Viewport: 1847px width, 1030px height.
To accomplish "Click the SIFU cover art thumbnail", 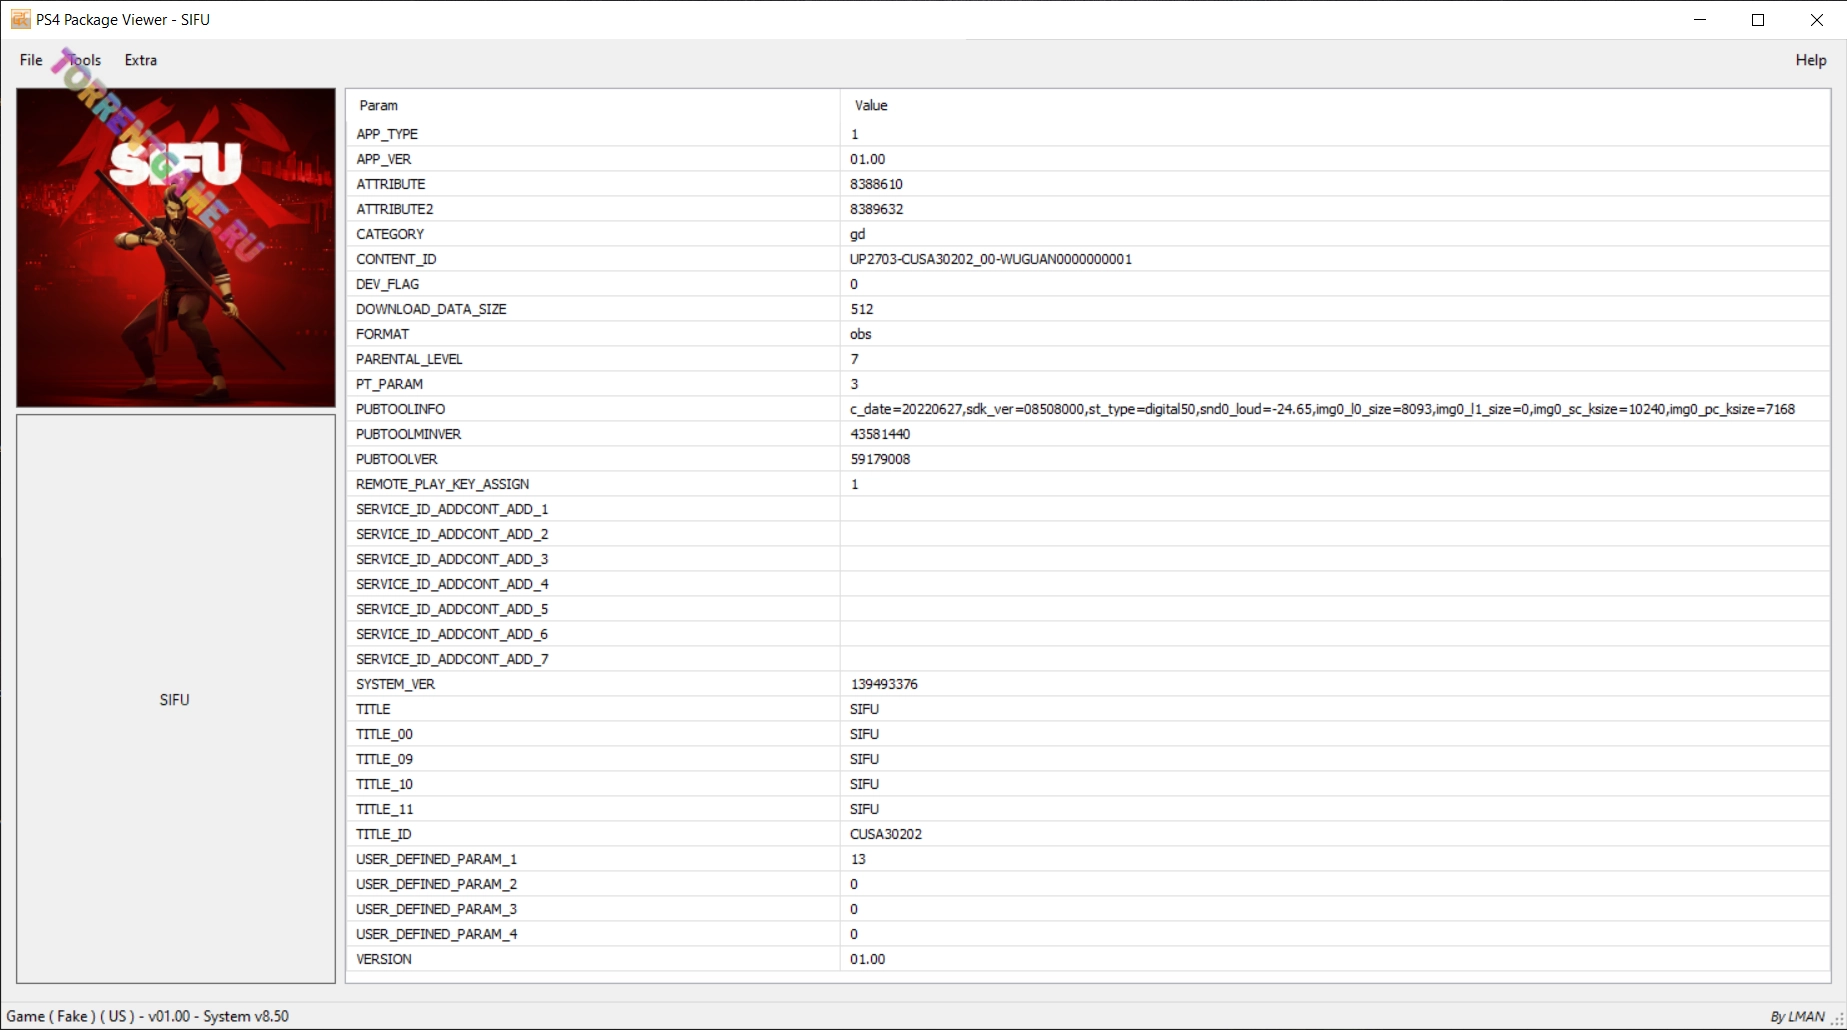I will click(176, 247).
